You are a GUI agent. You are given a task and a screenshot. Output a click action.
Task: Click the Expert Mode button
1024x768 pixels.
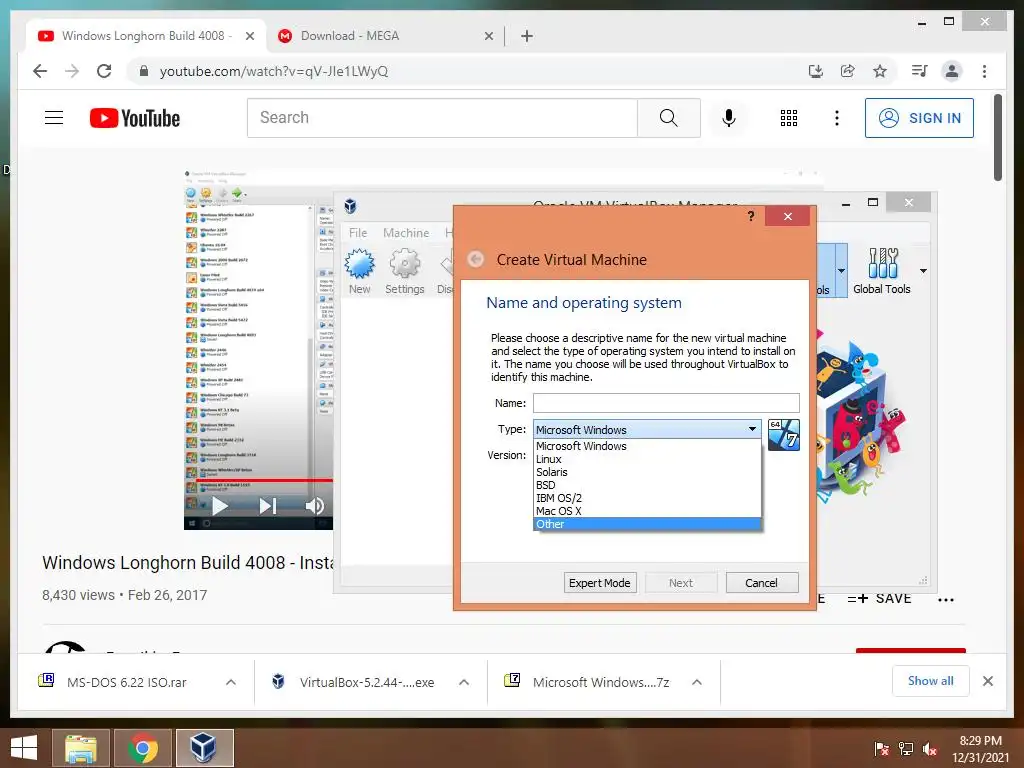[600, 583]
